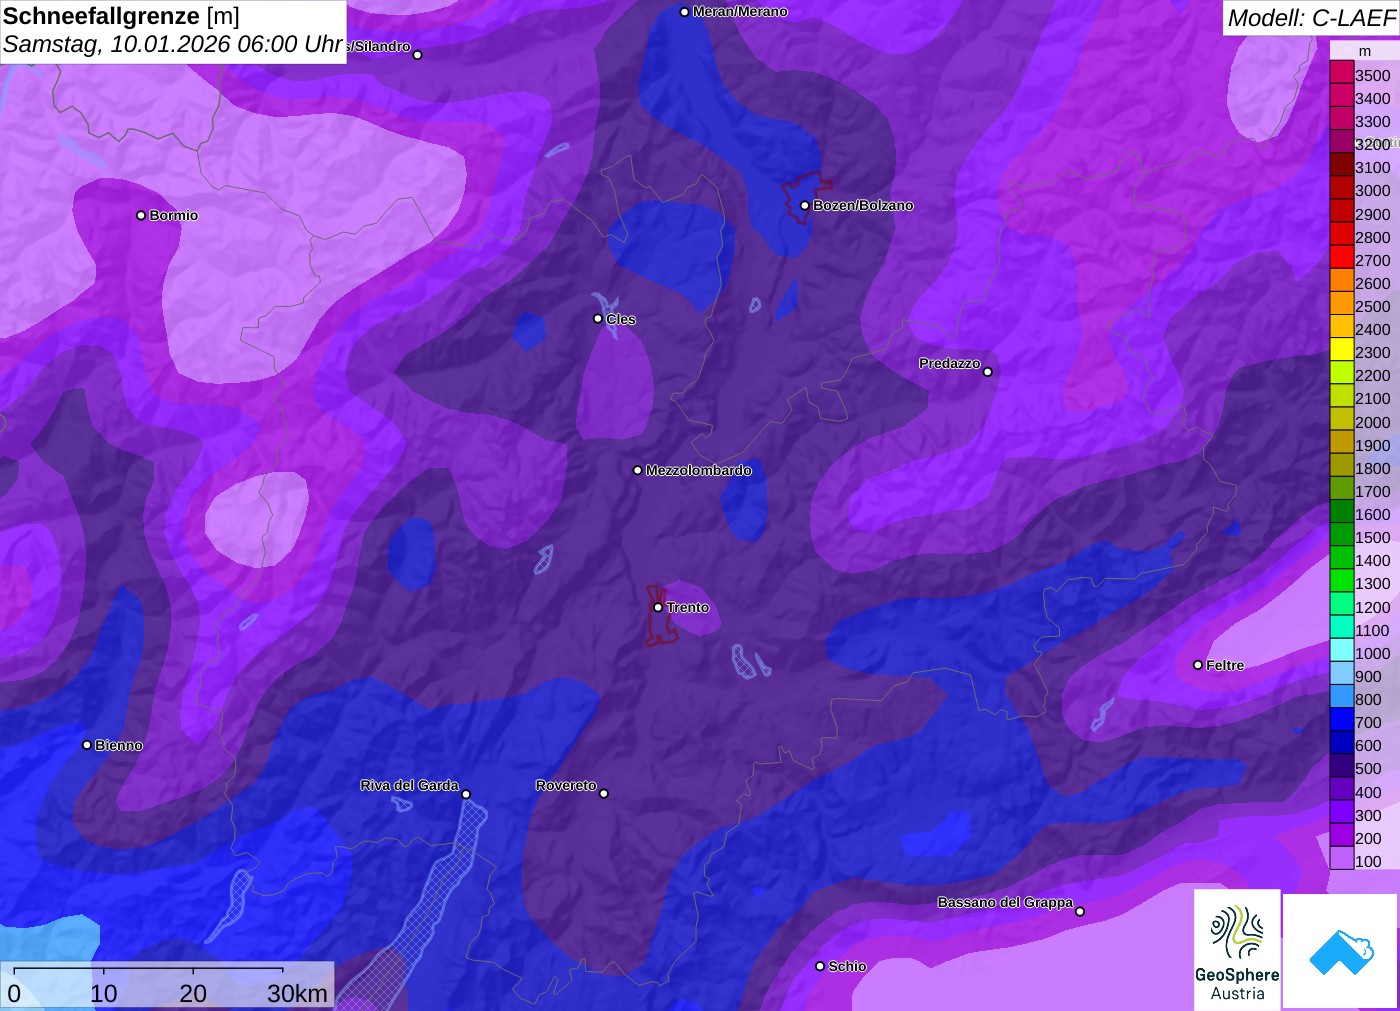Viewport: 1400px width, 1011px height.
Task: Click the Cles city marker
Action: 598,319
